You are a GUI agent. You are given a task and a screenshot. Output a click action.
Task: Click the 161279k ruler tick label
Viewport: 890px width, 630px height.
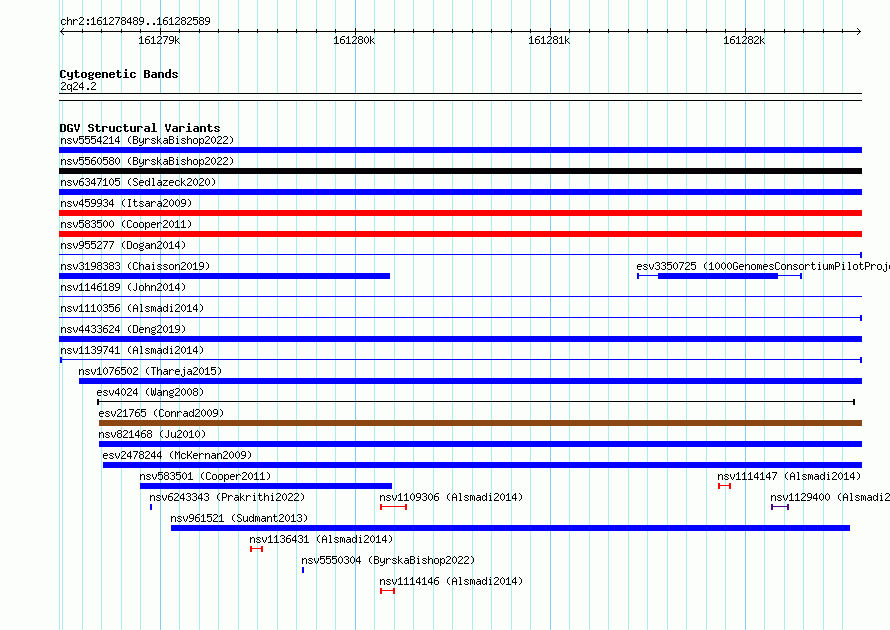tap(159, 40)
